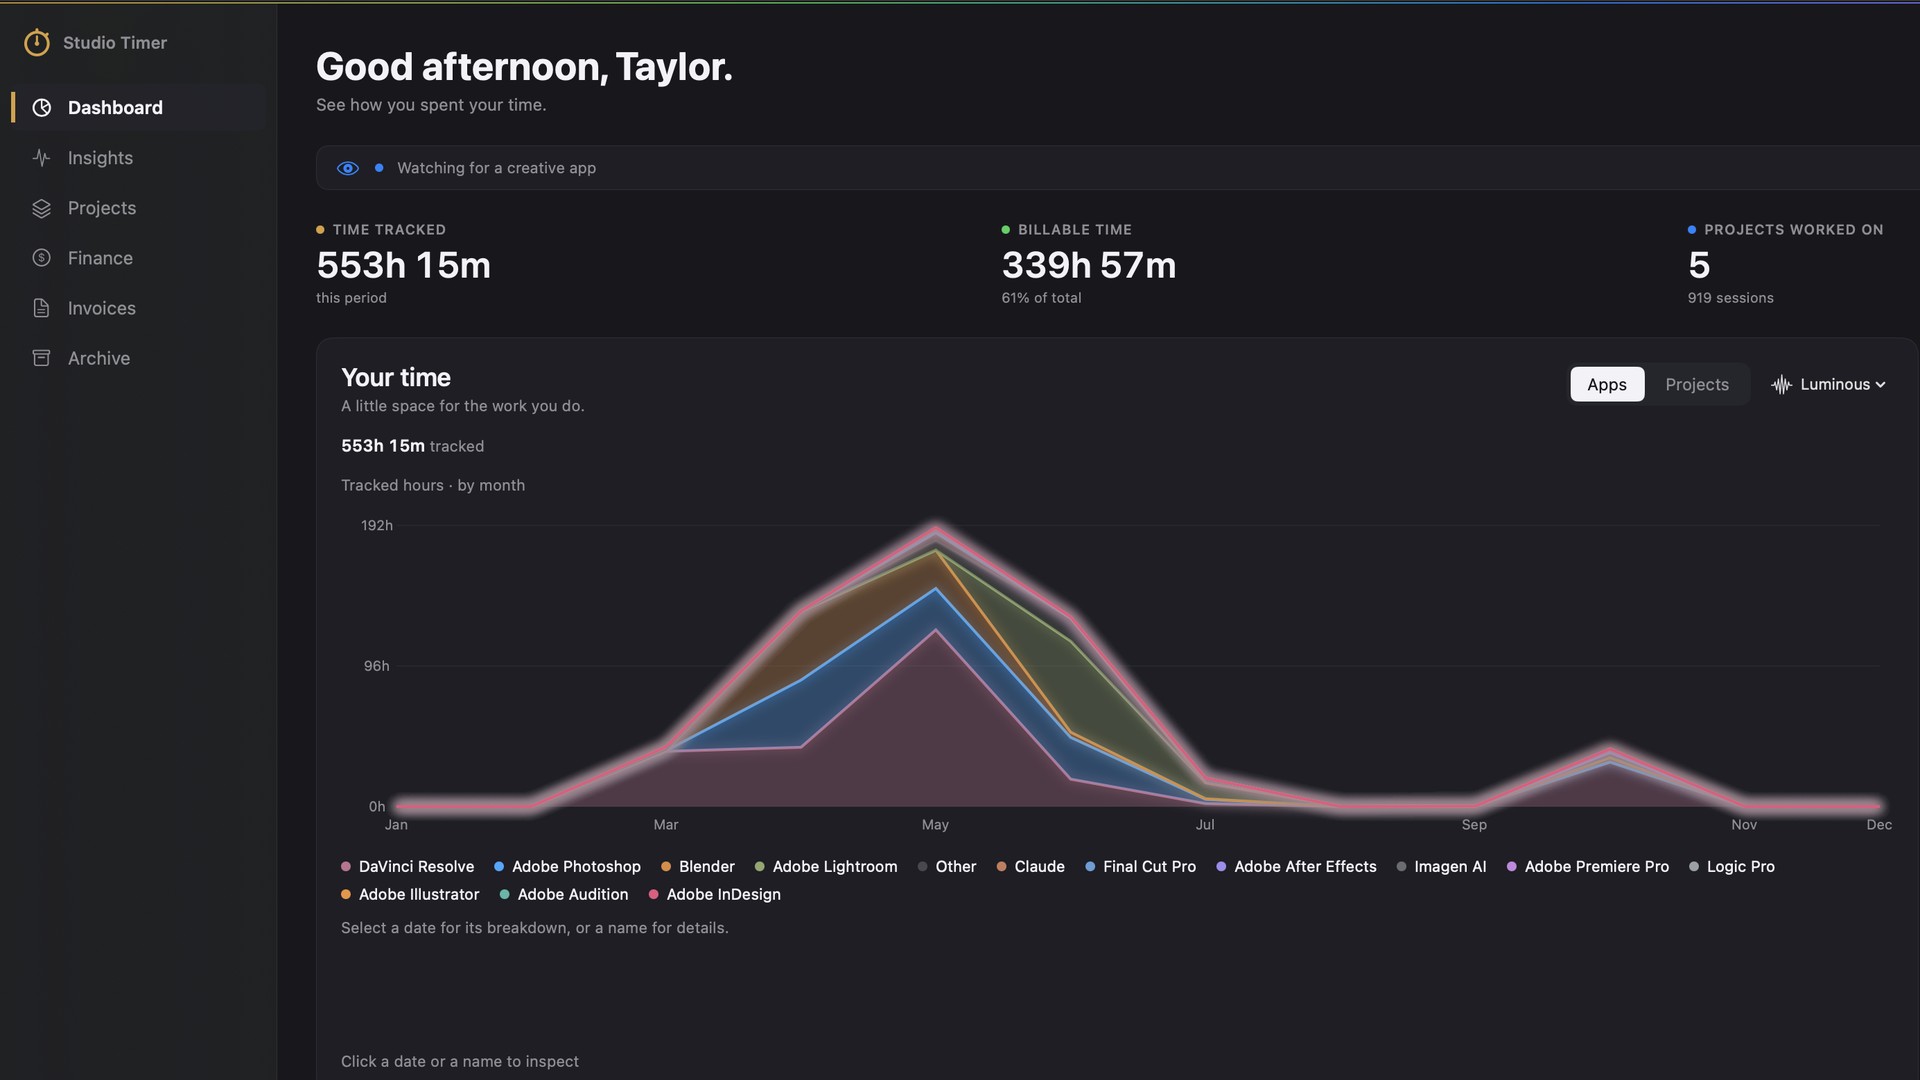Select Adobe Audition in the chart legend
The image size is (1920, 1080).
[x=564, y=895]
